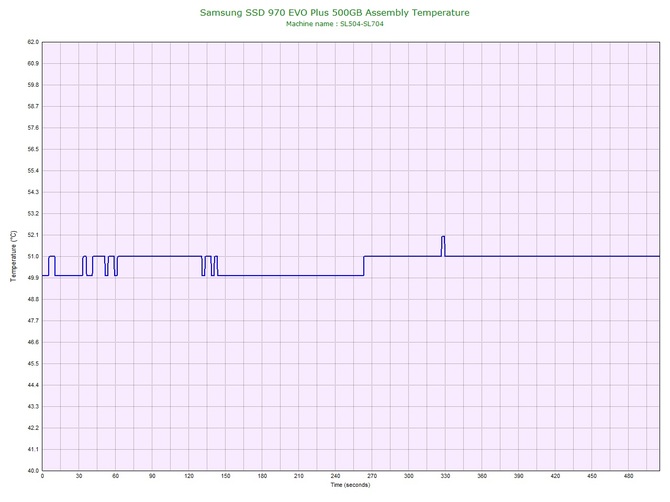
Task: Click the 60 seconds time tick label
Action: click(x=115, y=476)
